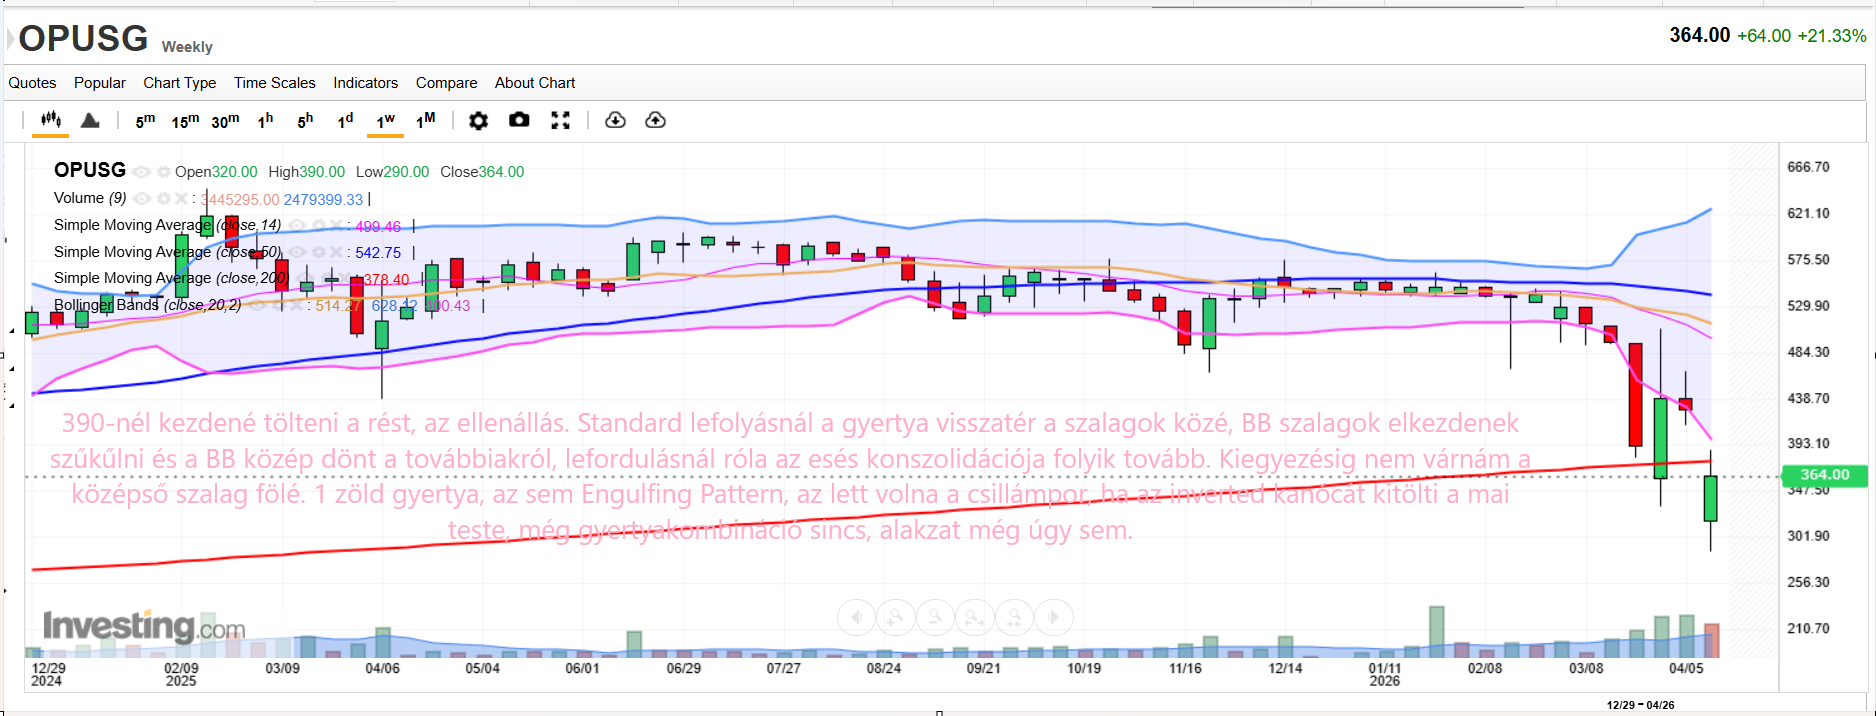Image resolution: width=1876 pixels, height=716 pixels.
Task: Open the Compare menu
Action: 446,83
